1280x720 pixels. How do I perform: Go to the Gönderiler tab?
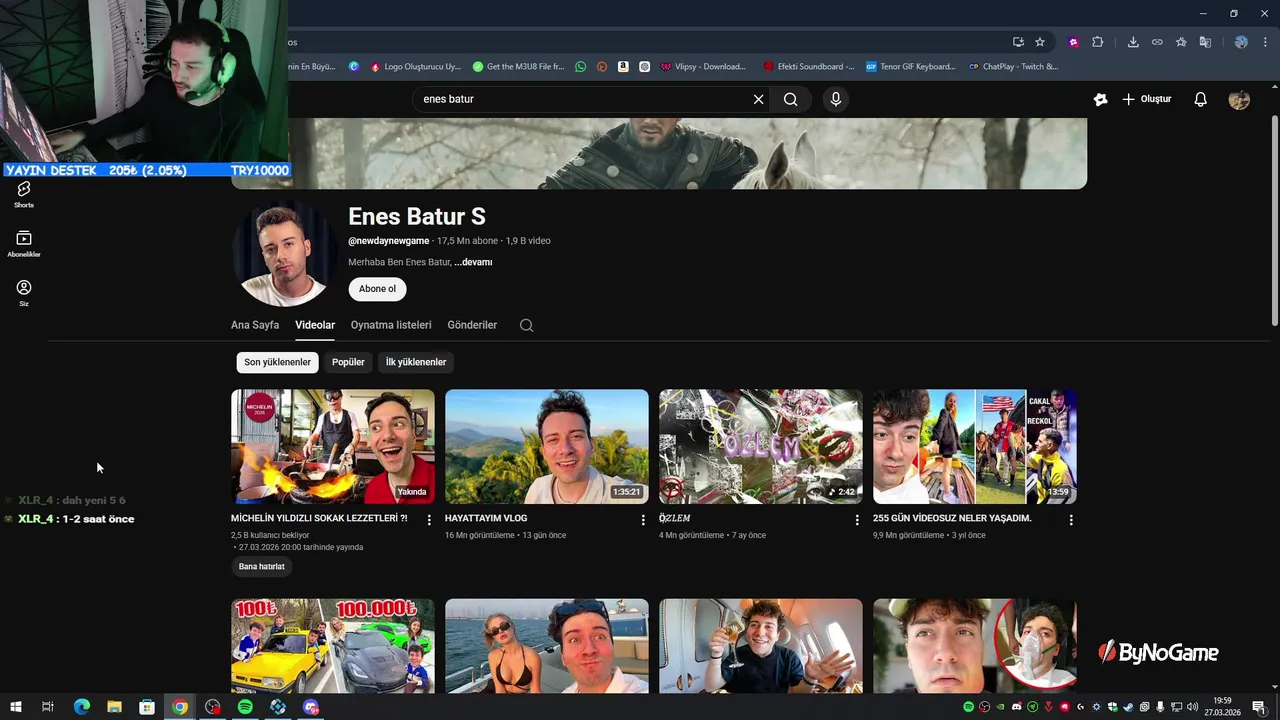pos(472,325)
